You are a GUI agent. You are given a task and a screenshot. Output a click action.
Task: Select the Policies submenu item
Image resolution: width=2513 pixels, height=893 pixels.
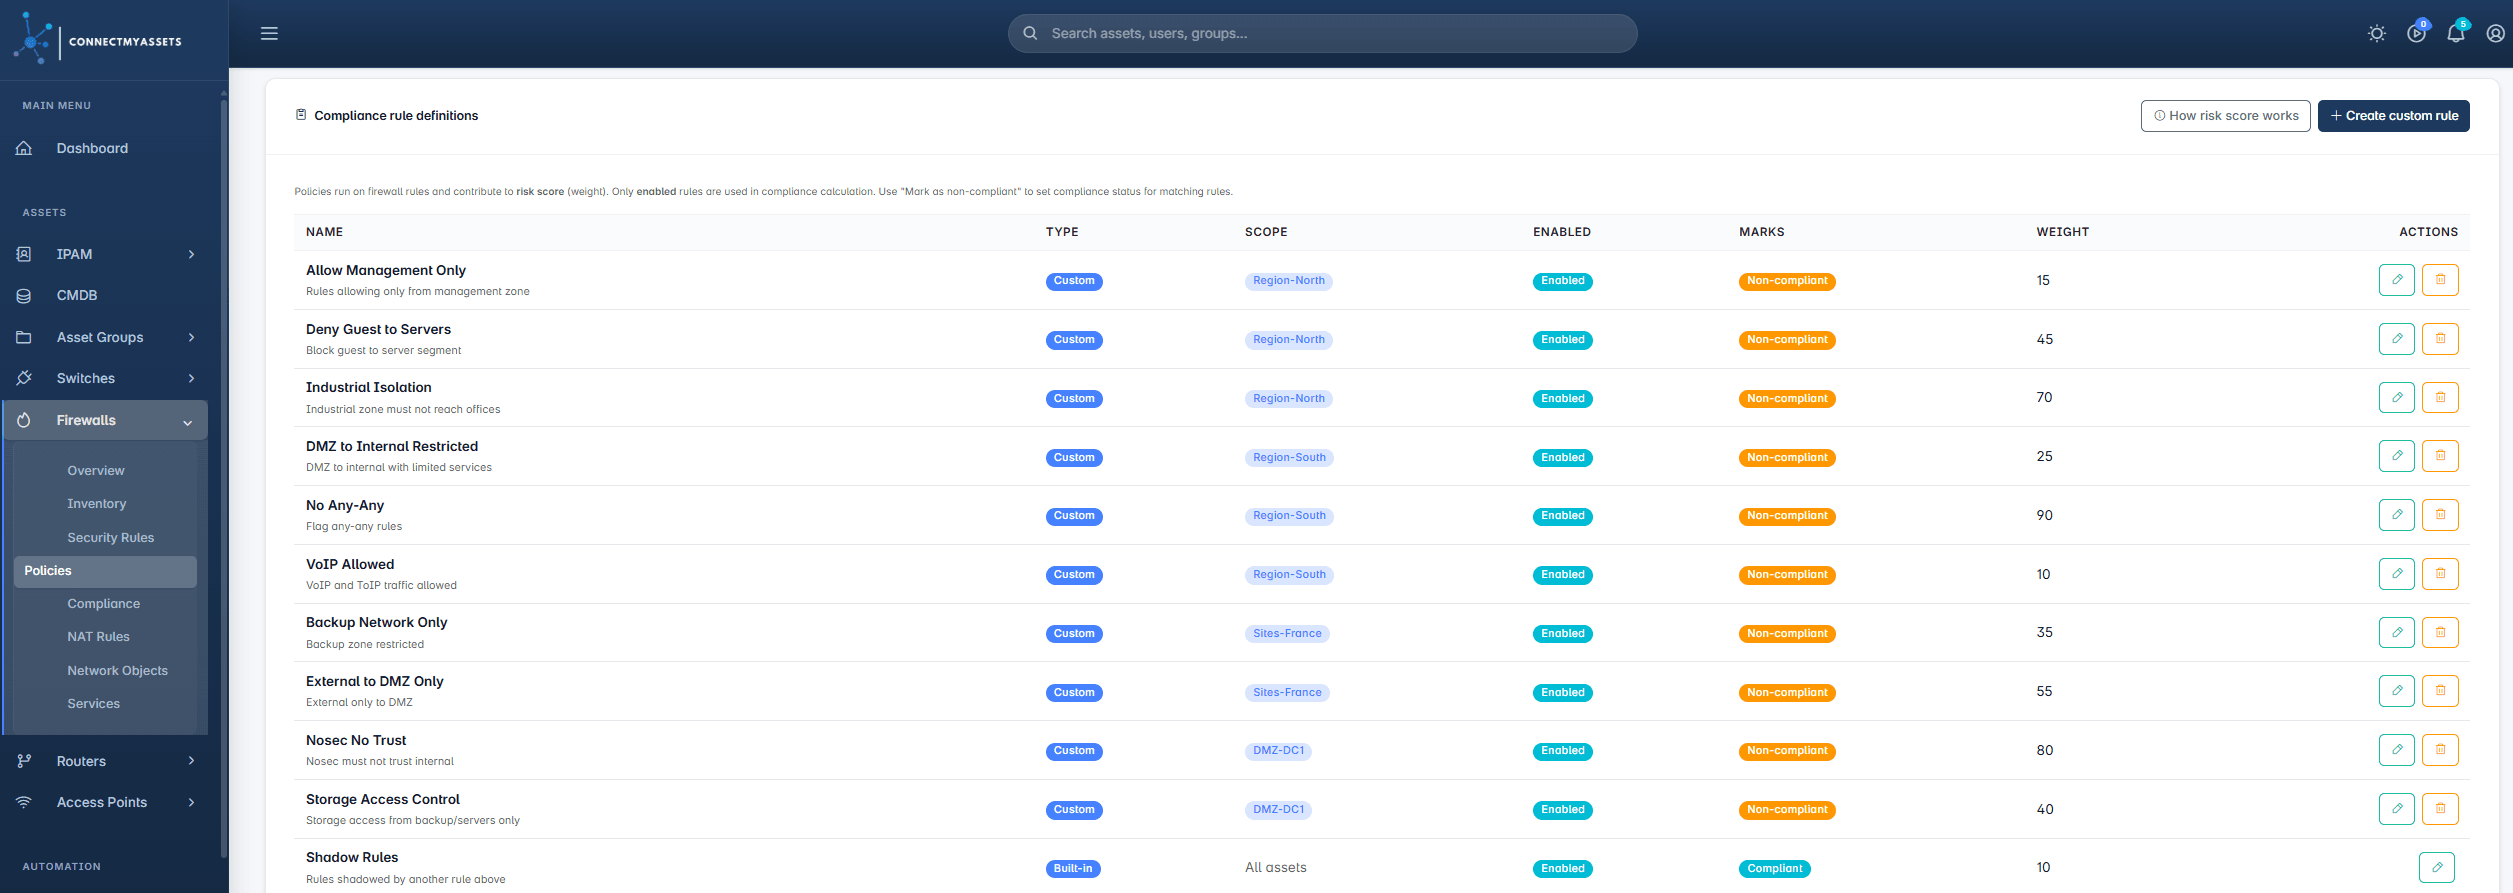105,571
